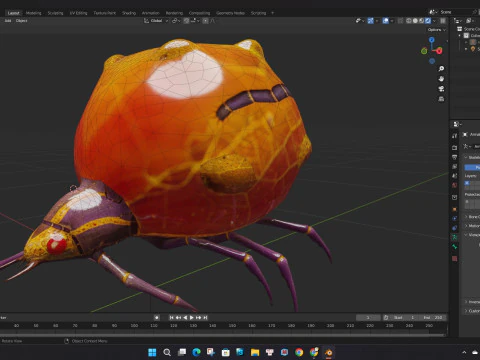Open the Render properties tab
Viewport: 480px width, 360px height.
(x=455, y=147)
